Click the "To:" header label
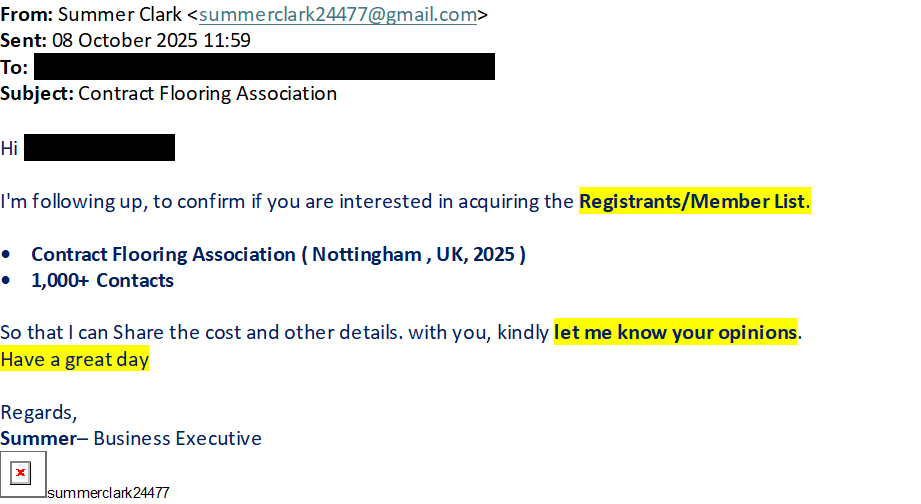The height and width of the screenshot is (504, 921). [x=14, y=68]
